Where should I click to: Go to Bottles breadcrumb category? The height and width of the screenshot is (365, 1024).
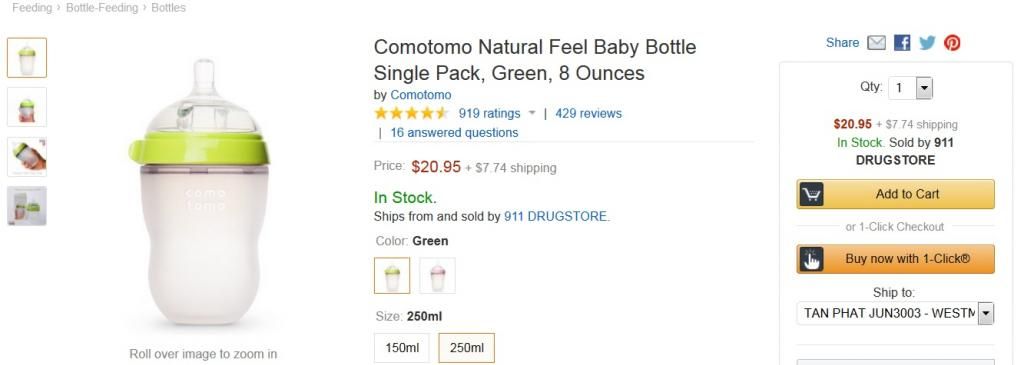(168, 8)
